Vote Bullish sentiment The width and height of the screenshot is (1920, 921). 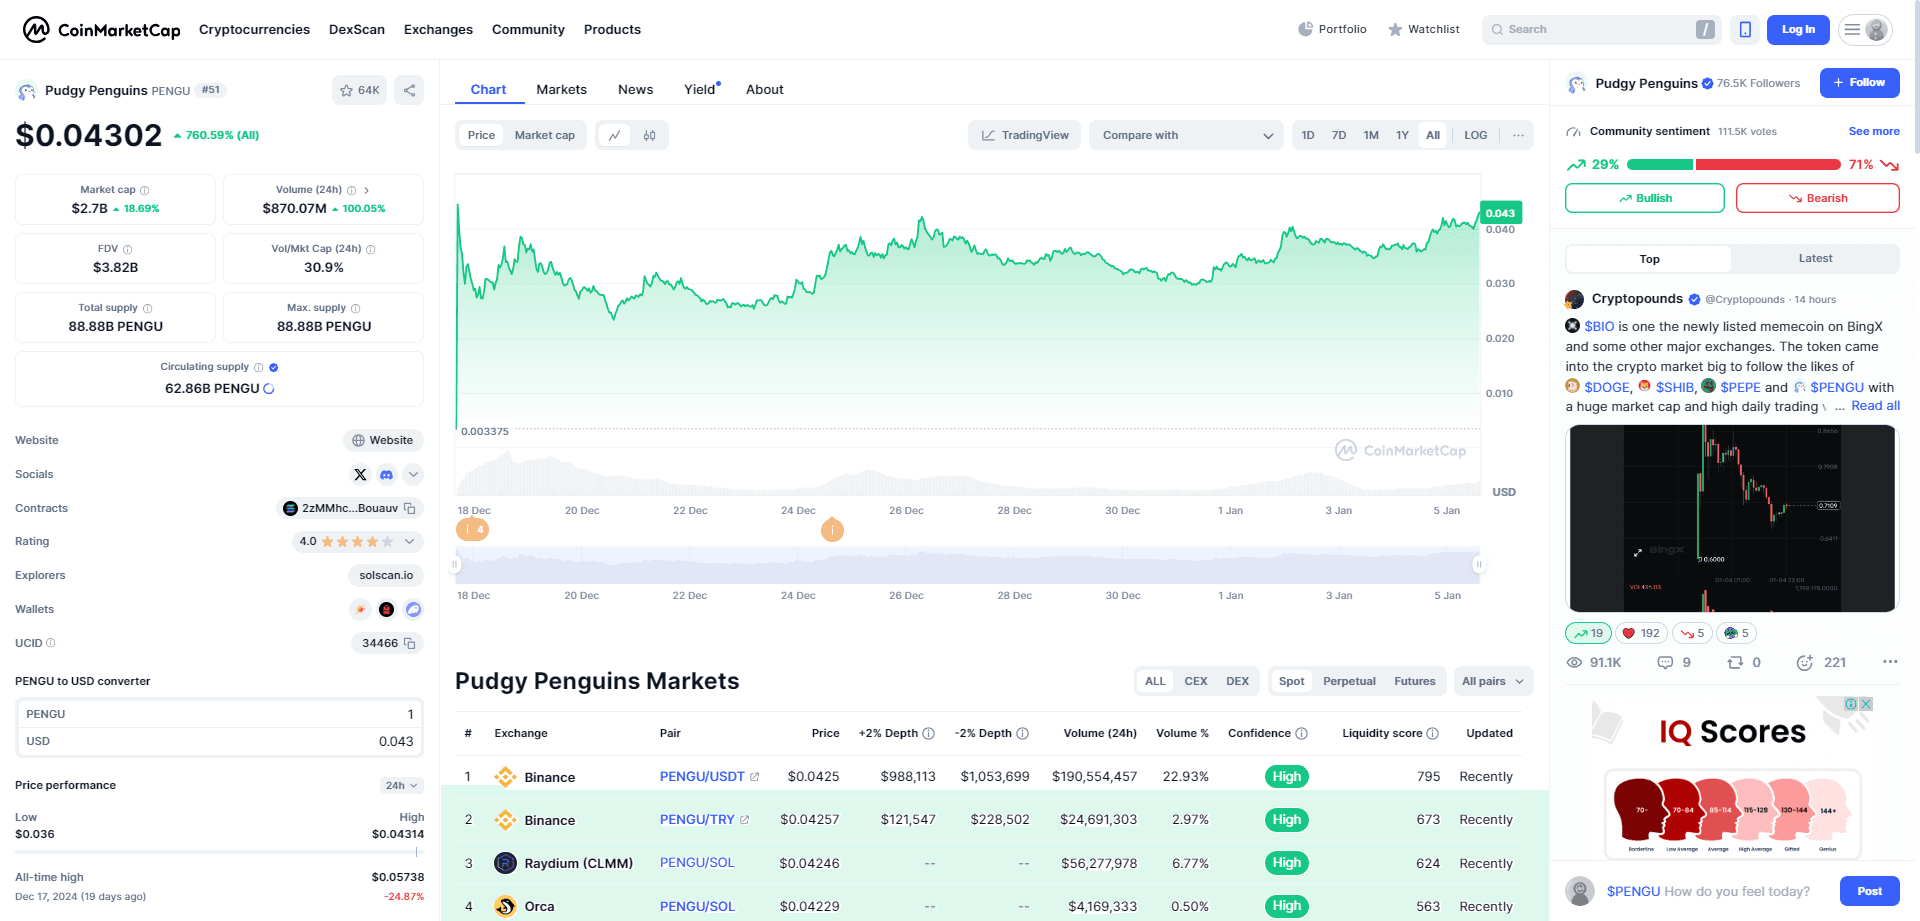[1644, 198]
